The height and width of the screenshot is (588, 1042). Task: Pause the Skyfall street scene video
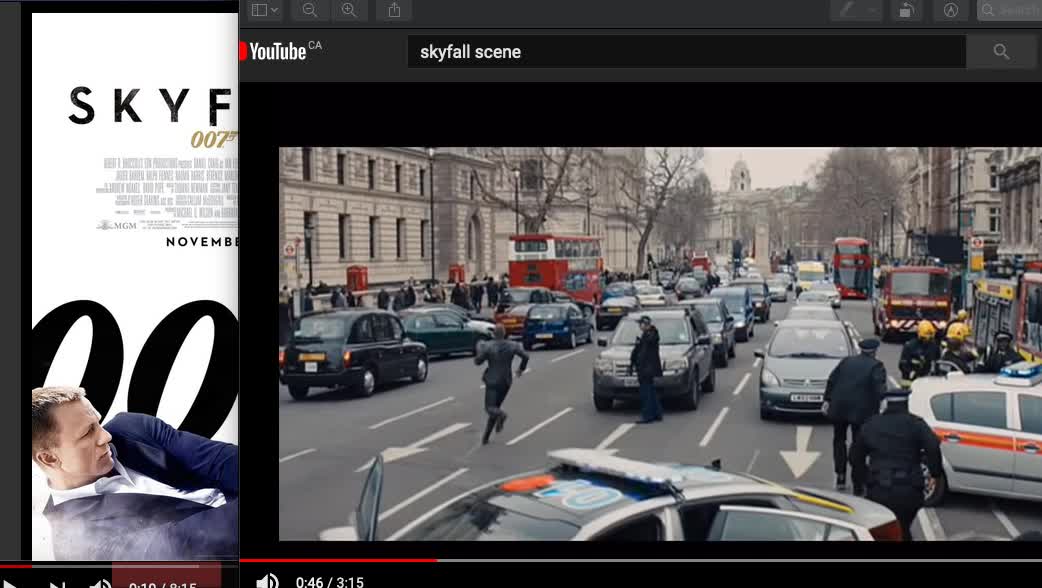pos(661,343)
